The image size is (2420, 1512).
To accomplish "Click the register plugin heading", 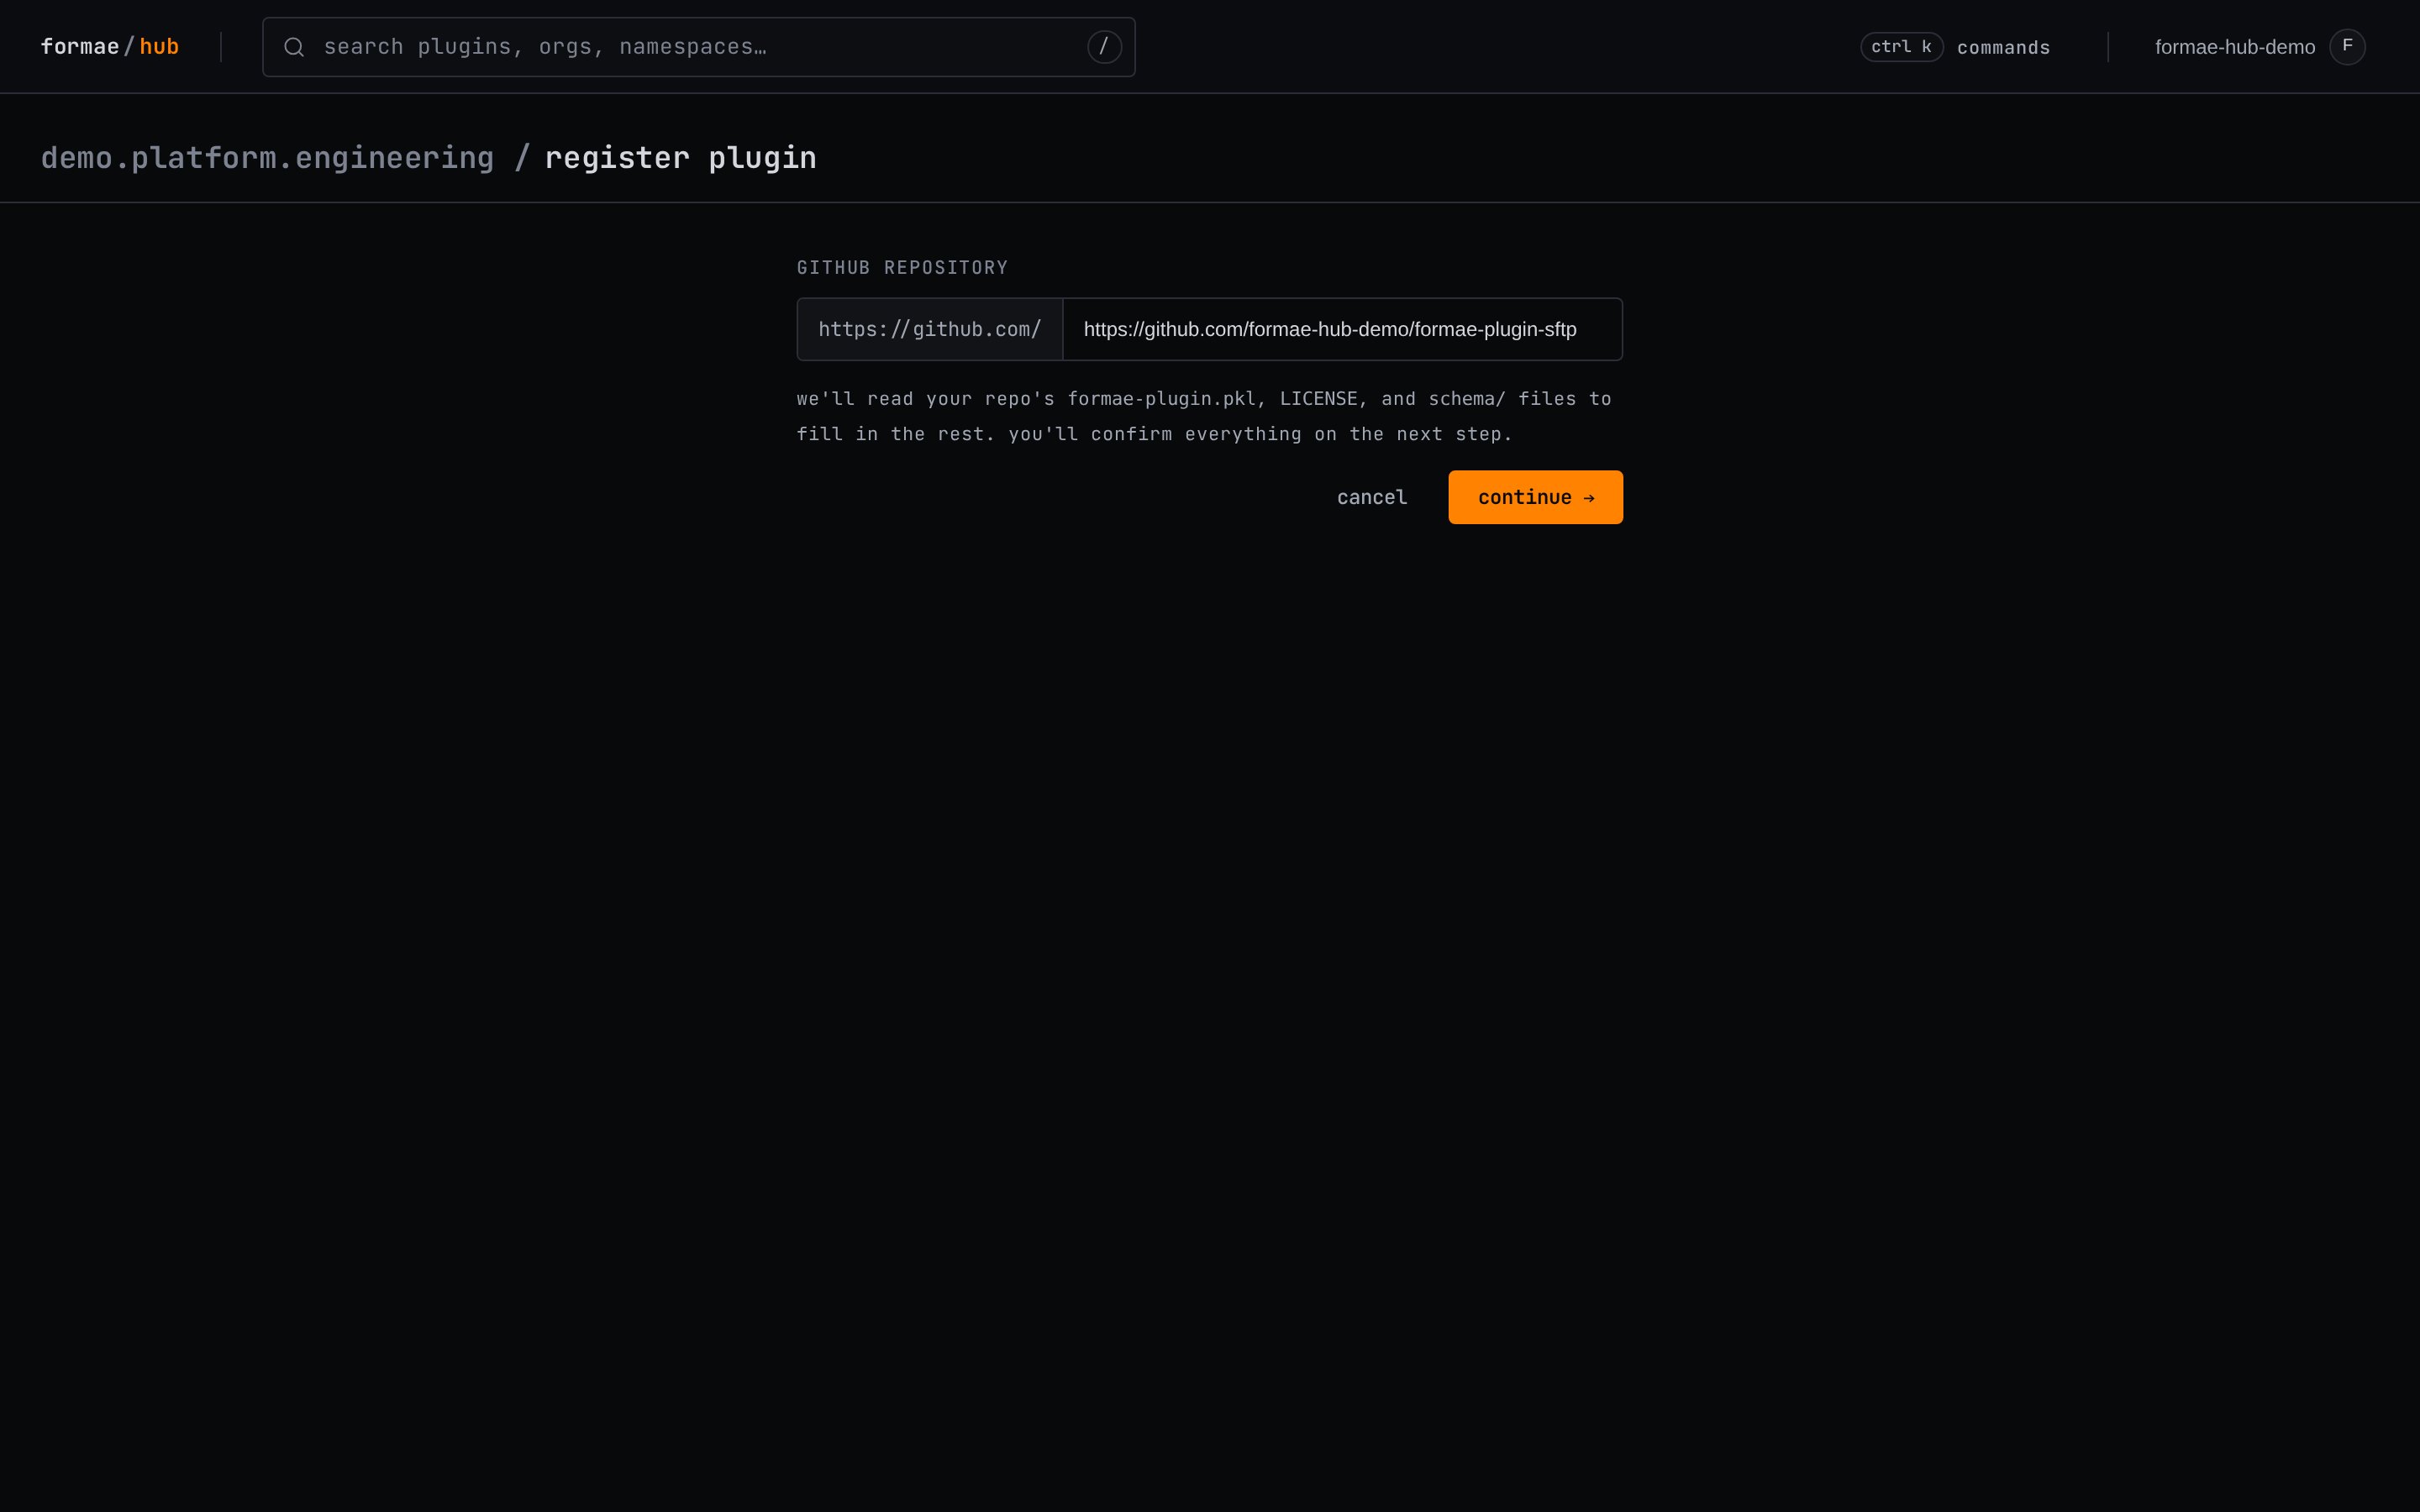I will tap(680, 158).
